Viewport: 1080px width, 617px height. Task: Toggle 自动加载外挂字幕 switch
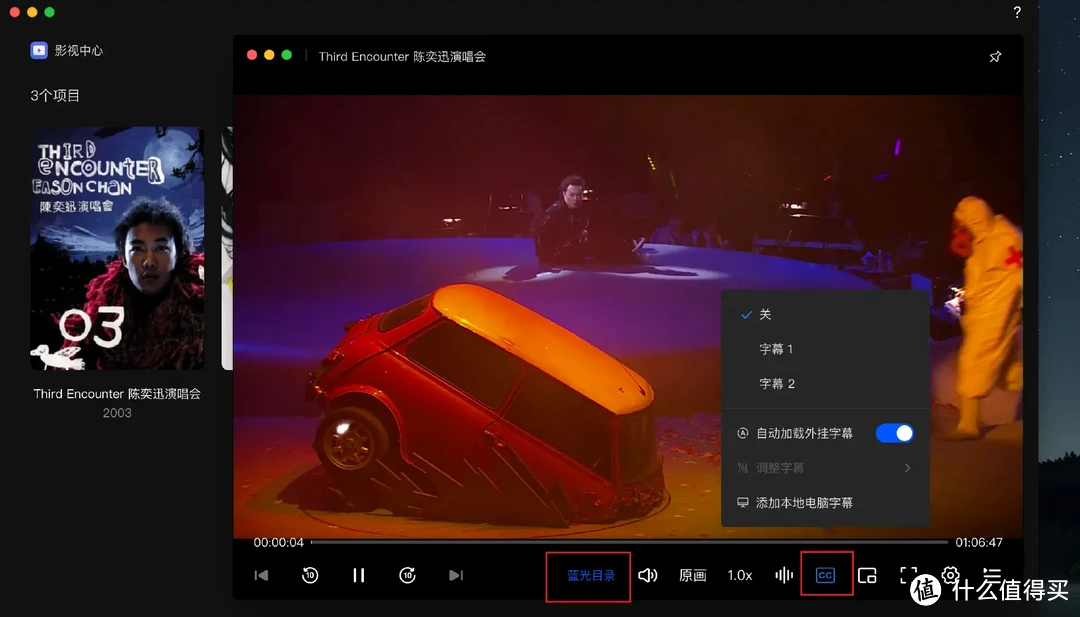pos(894,433)
